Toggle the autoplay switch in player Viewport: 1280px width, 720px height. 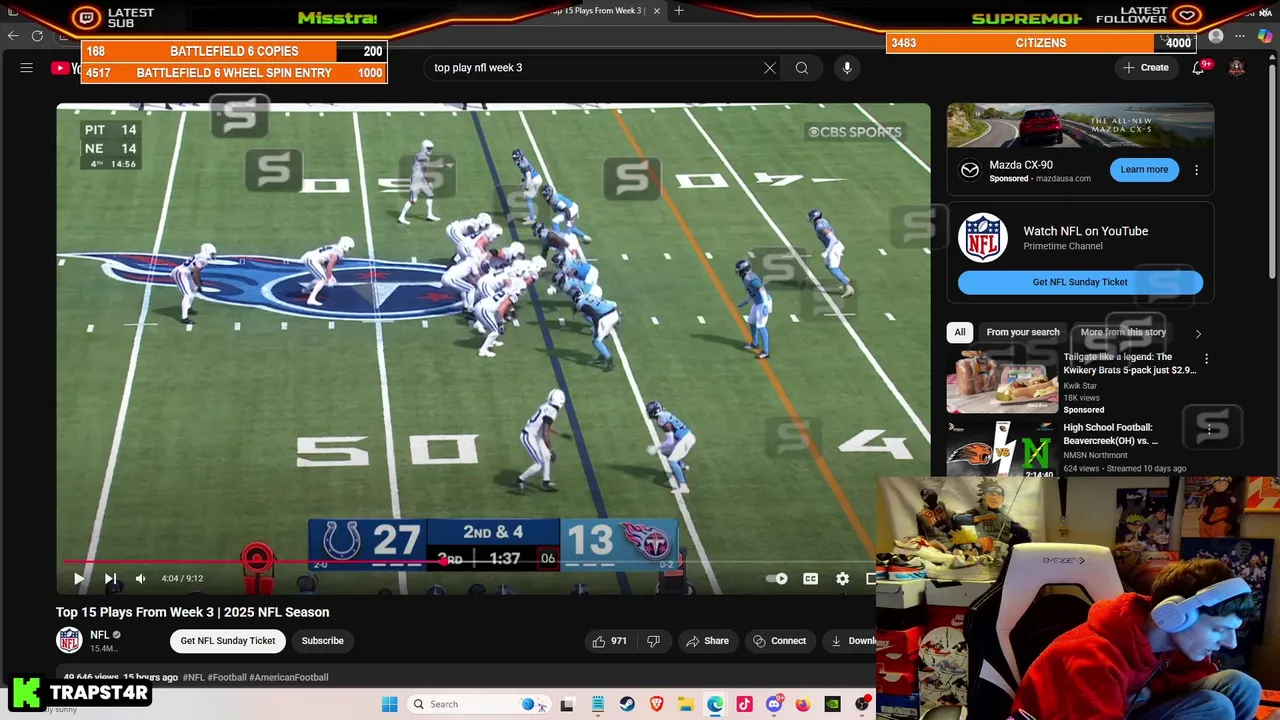point(776,578)
